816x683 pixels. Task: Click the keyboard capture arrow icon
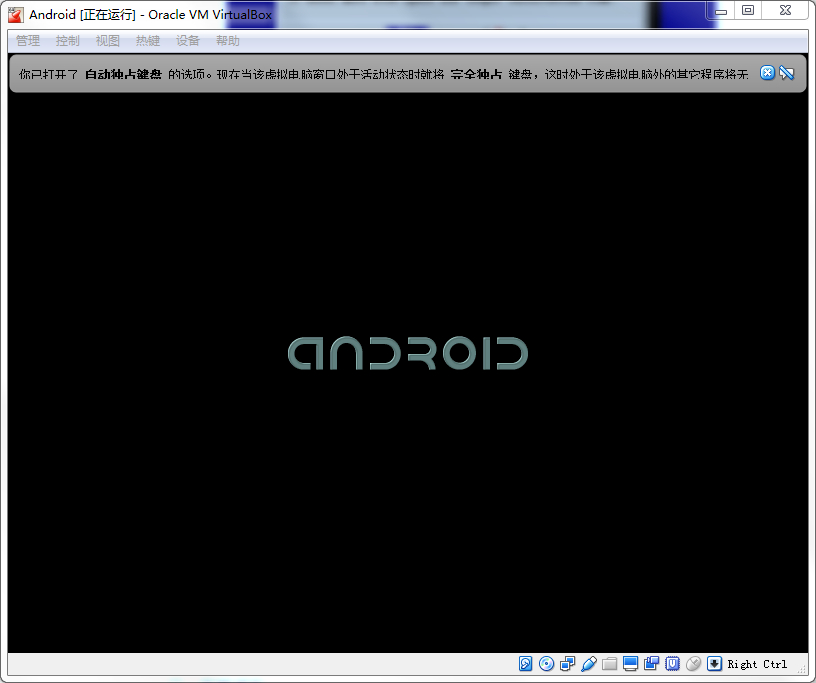(x=715, y=664)
